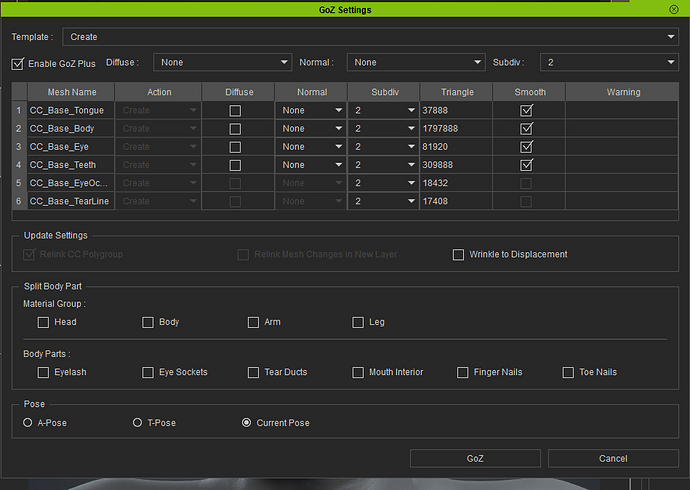Uncheck Smooth for CC_Base_Tongue

[526, 110]
